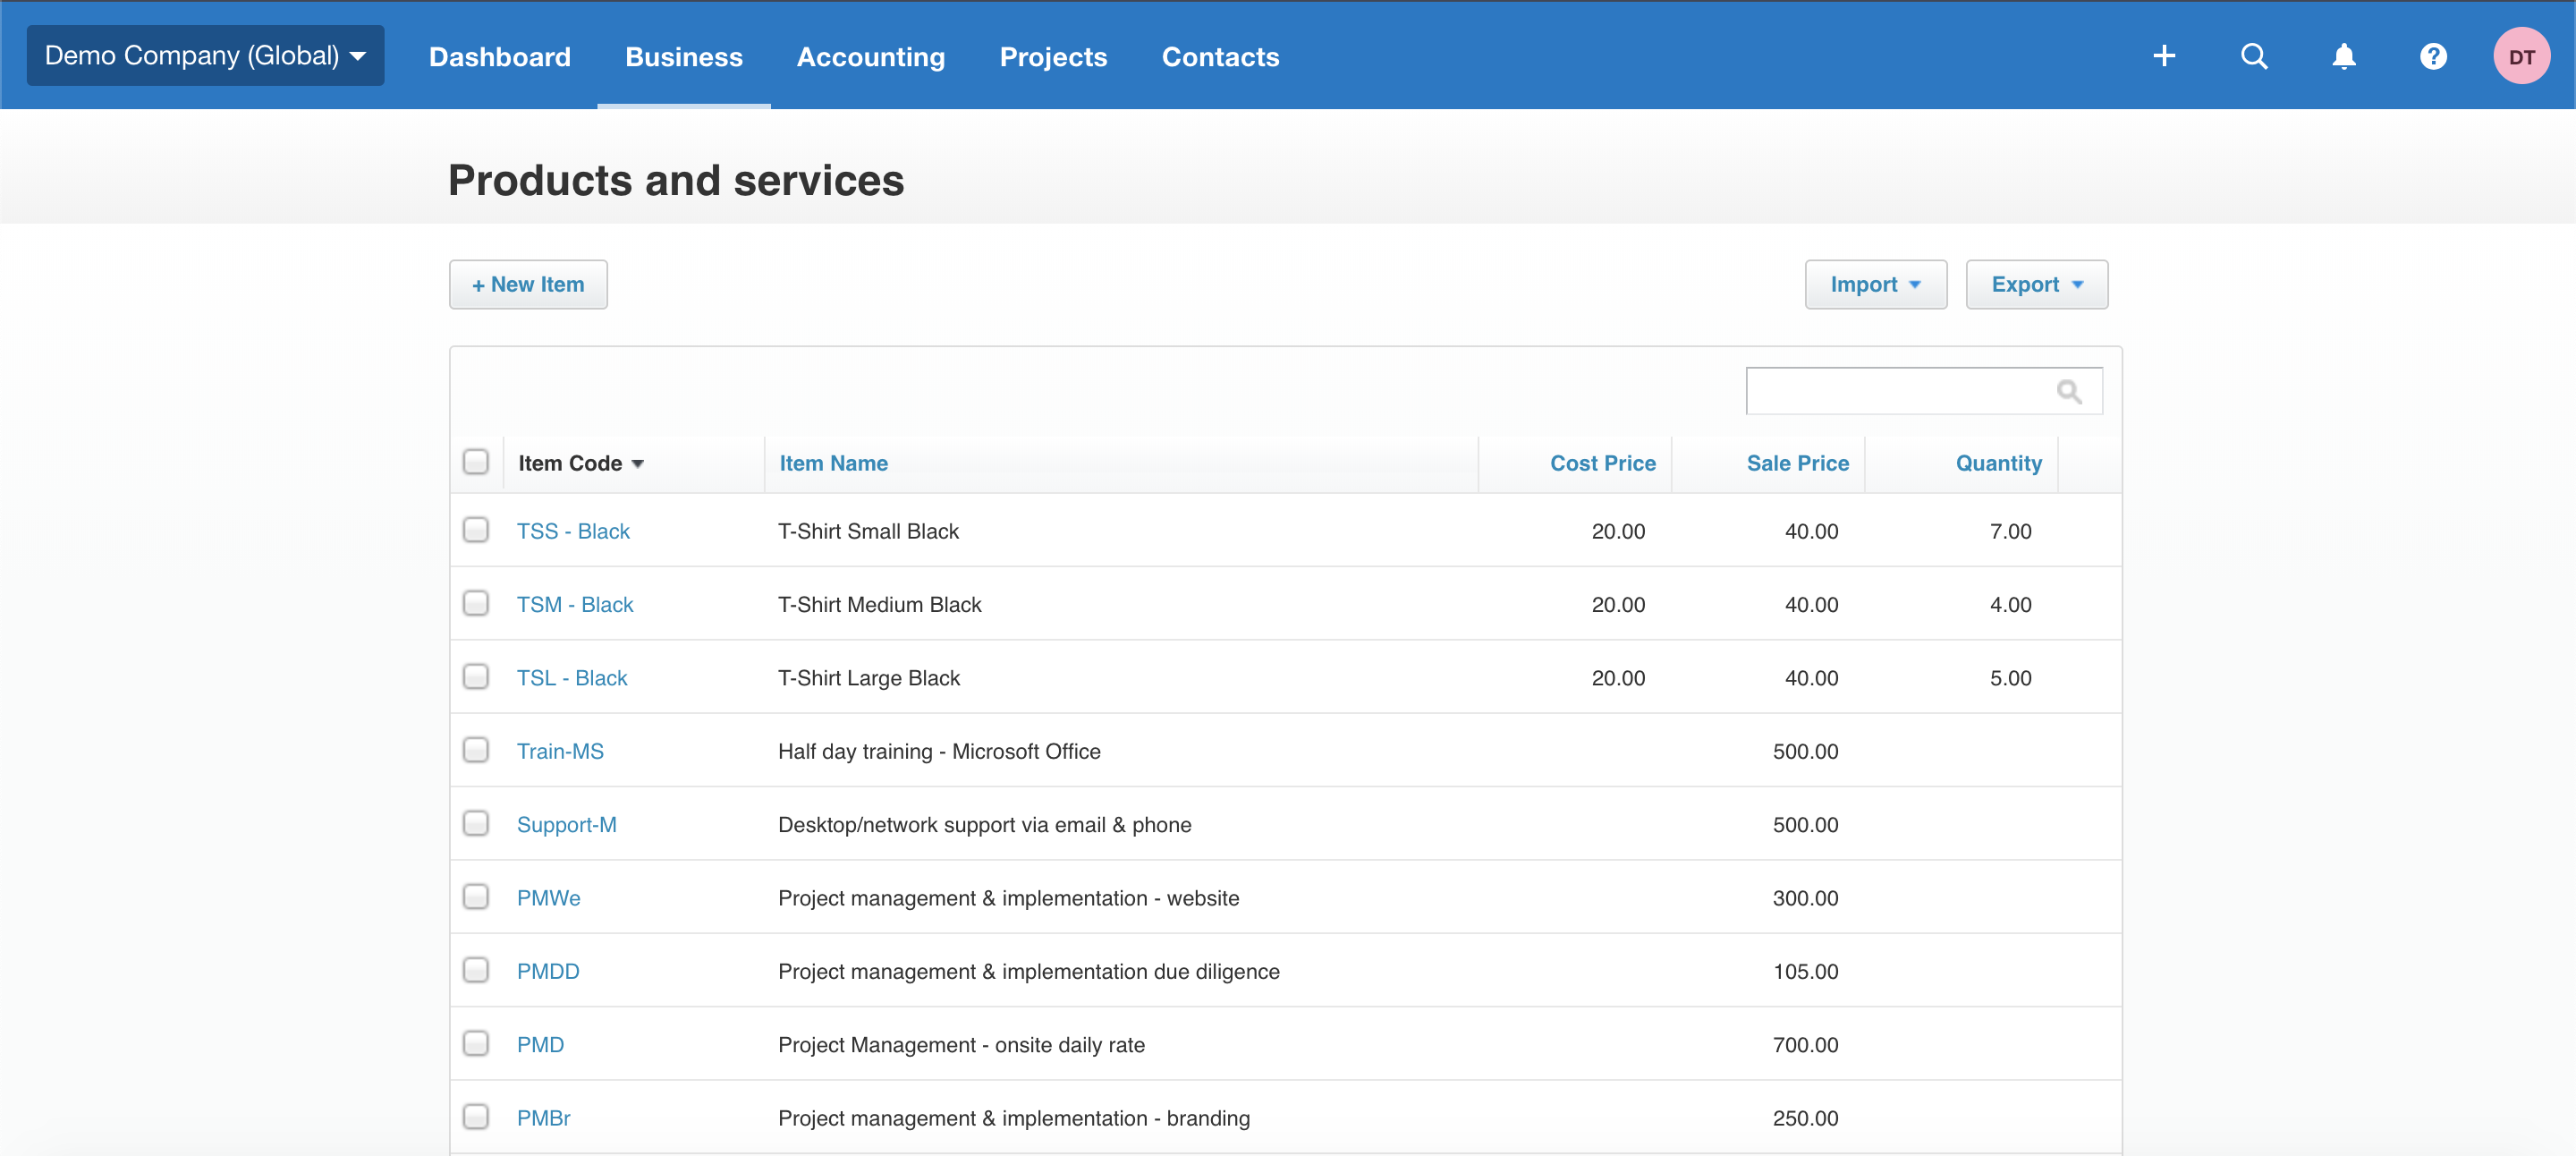Click the search icon in items filter box
The height and width of the screenshot is (1156, 2576).
(x=2069, y=391)
